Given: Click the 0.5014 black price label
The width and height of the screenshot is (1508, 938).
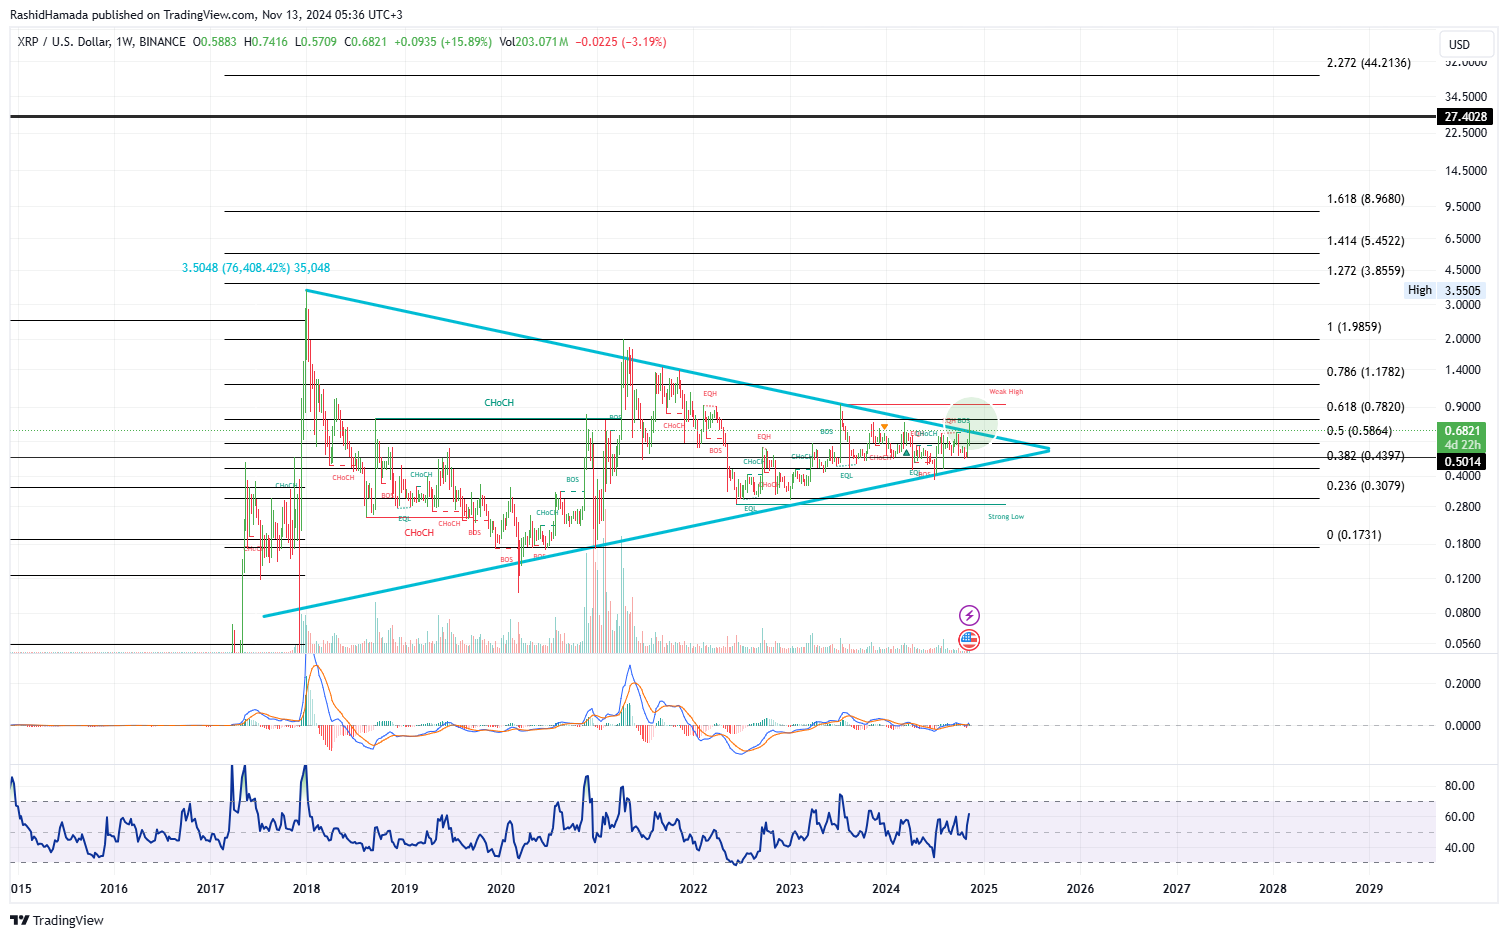Looking at the screenshot, I should [x=1462, y=462].
